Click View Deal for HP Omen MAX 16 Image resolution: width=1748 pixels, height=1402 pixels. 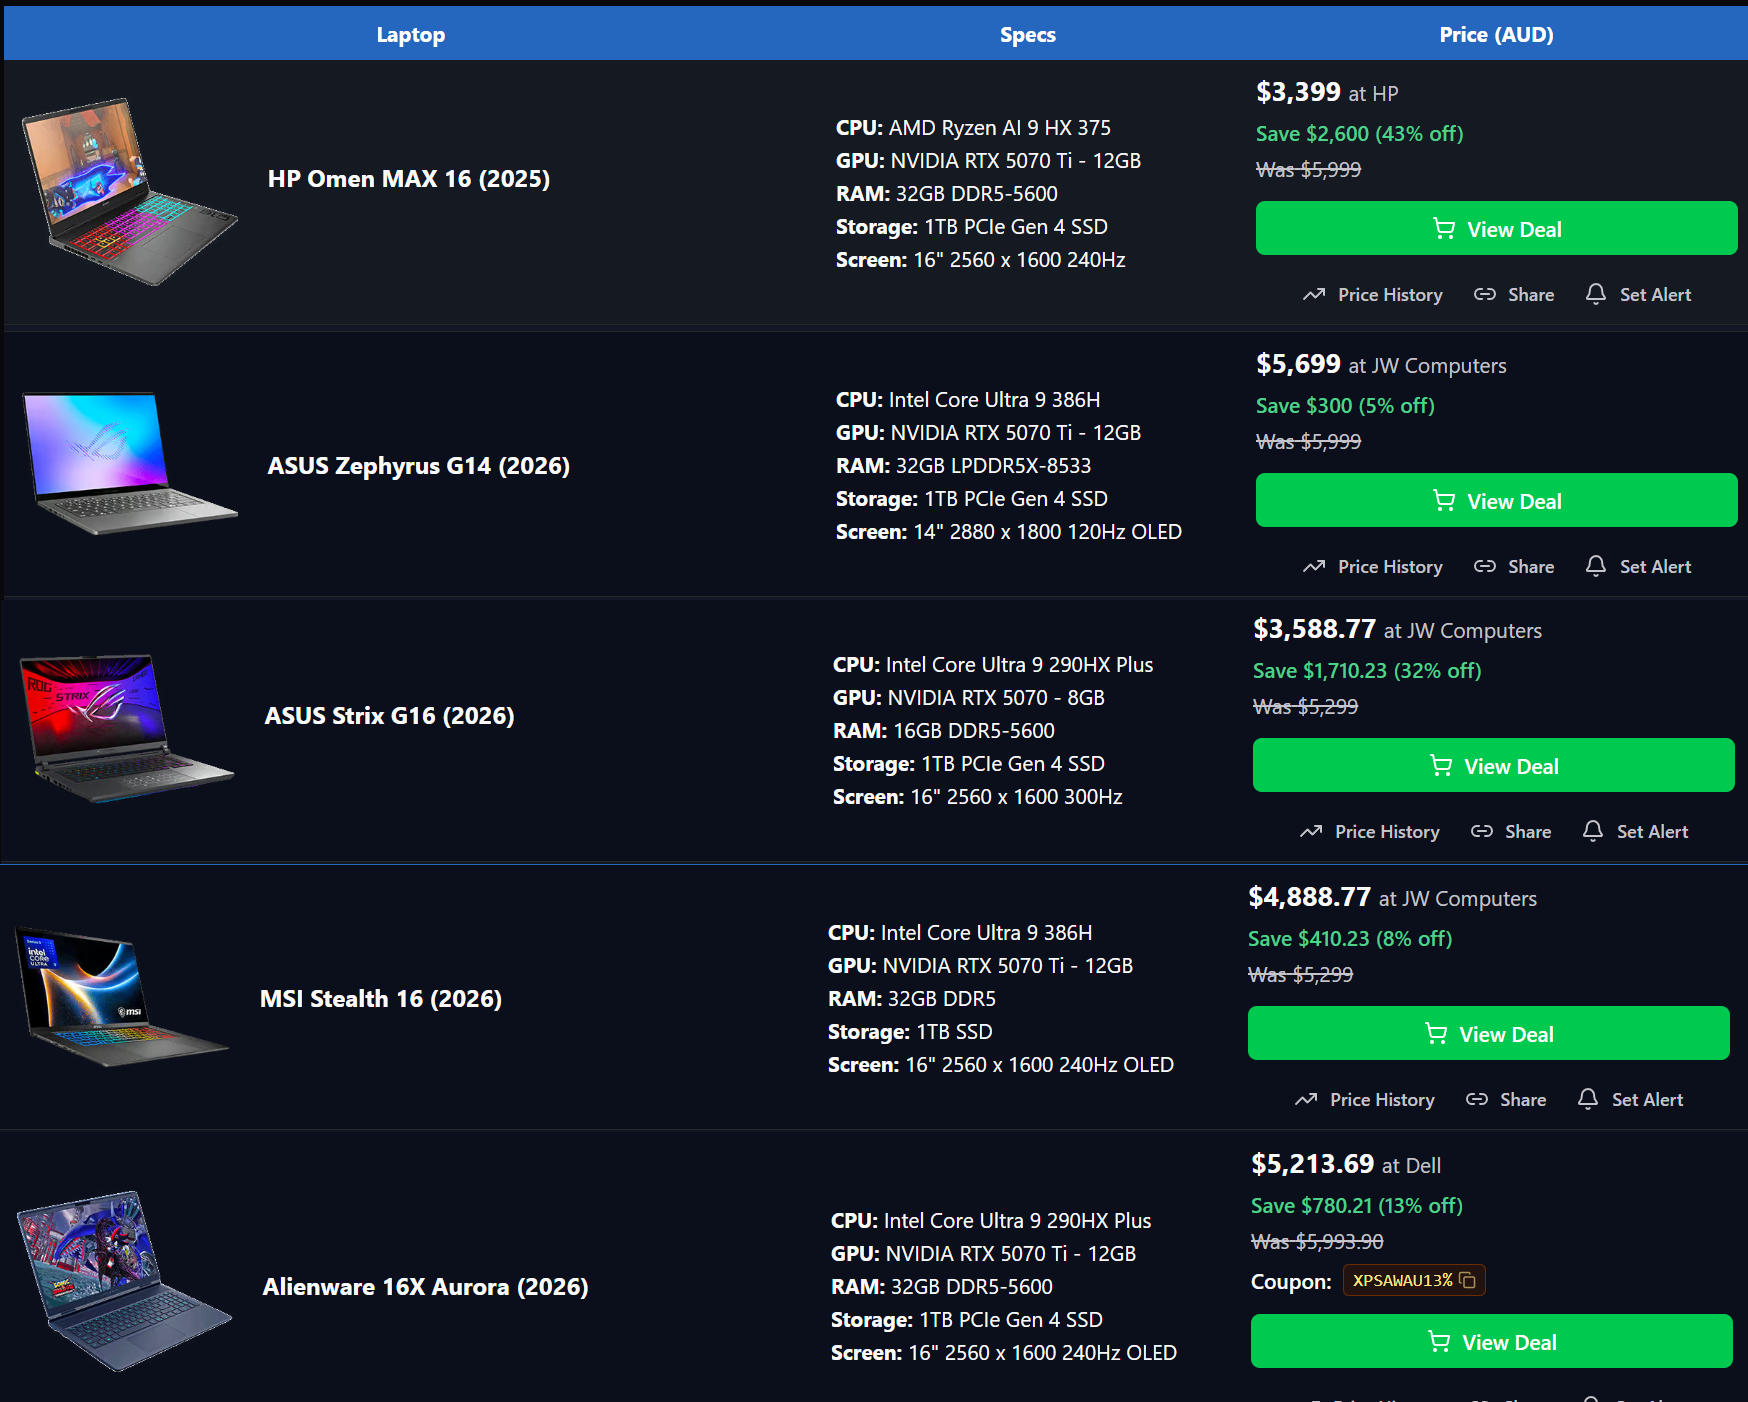1496,229
